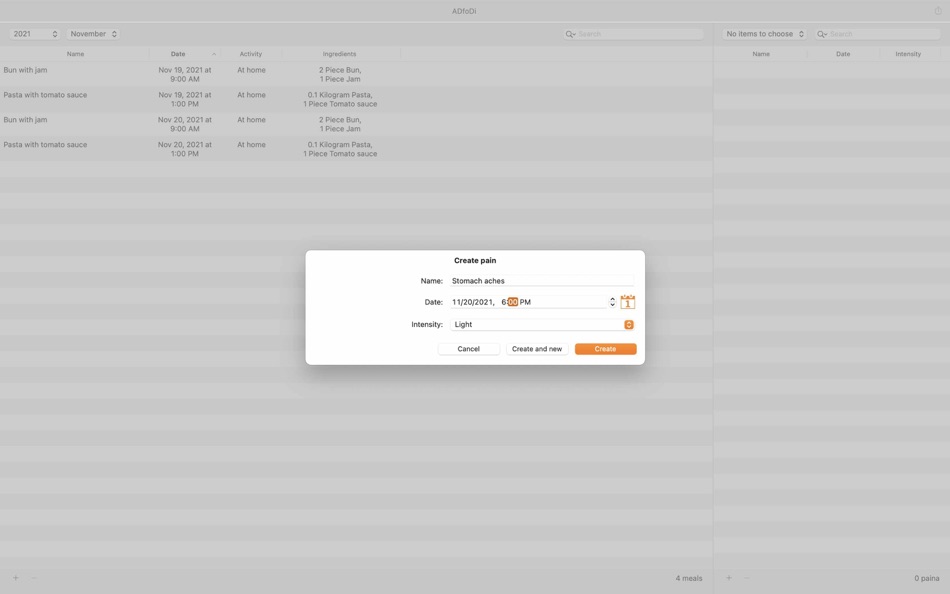Sort meals by the Date column header
Image resolution: width=950 pixels, height=594 pixels.
coord(185,54)
